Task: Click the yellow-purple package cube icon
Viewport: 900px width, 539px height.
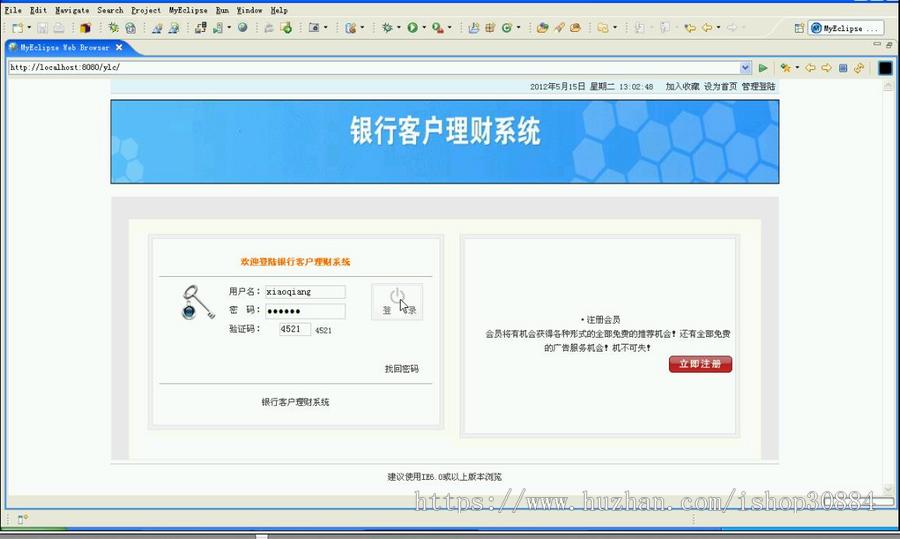Action: click(x=85, y=28)
